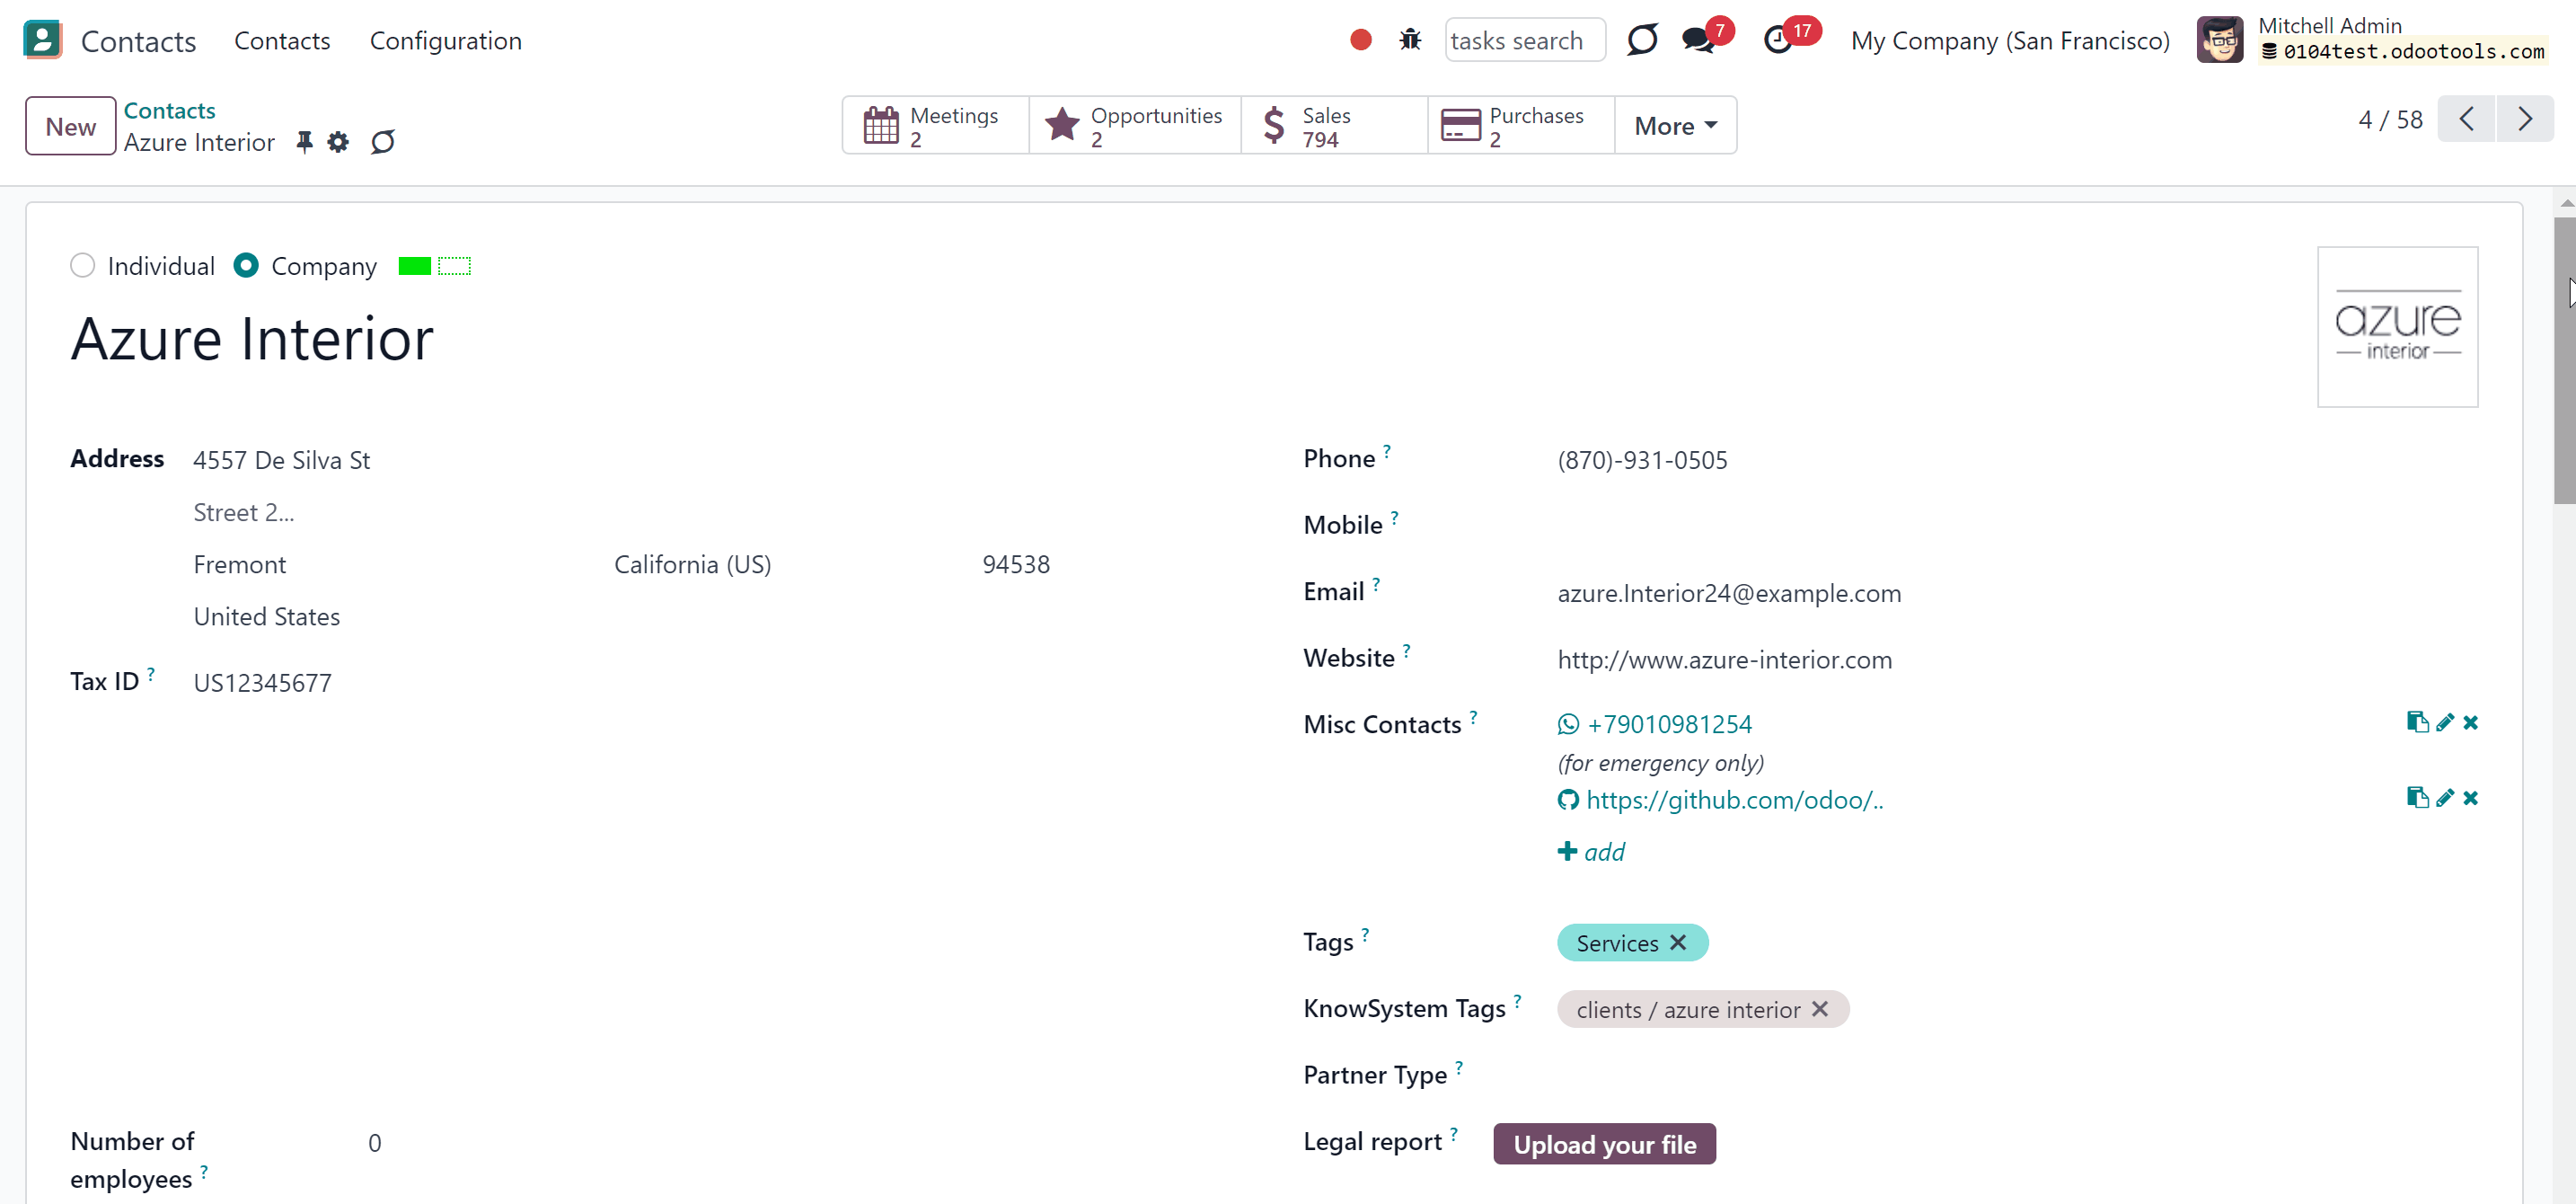Click the website http://www.azure-interior.com
2576x1204 pixels.
click(x=1724, y=660)
